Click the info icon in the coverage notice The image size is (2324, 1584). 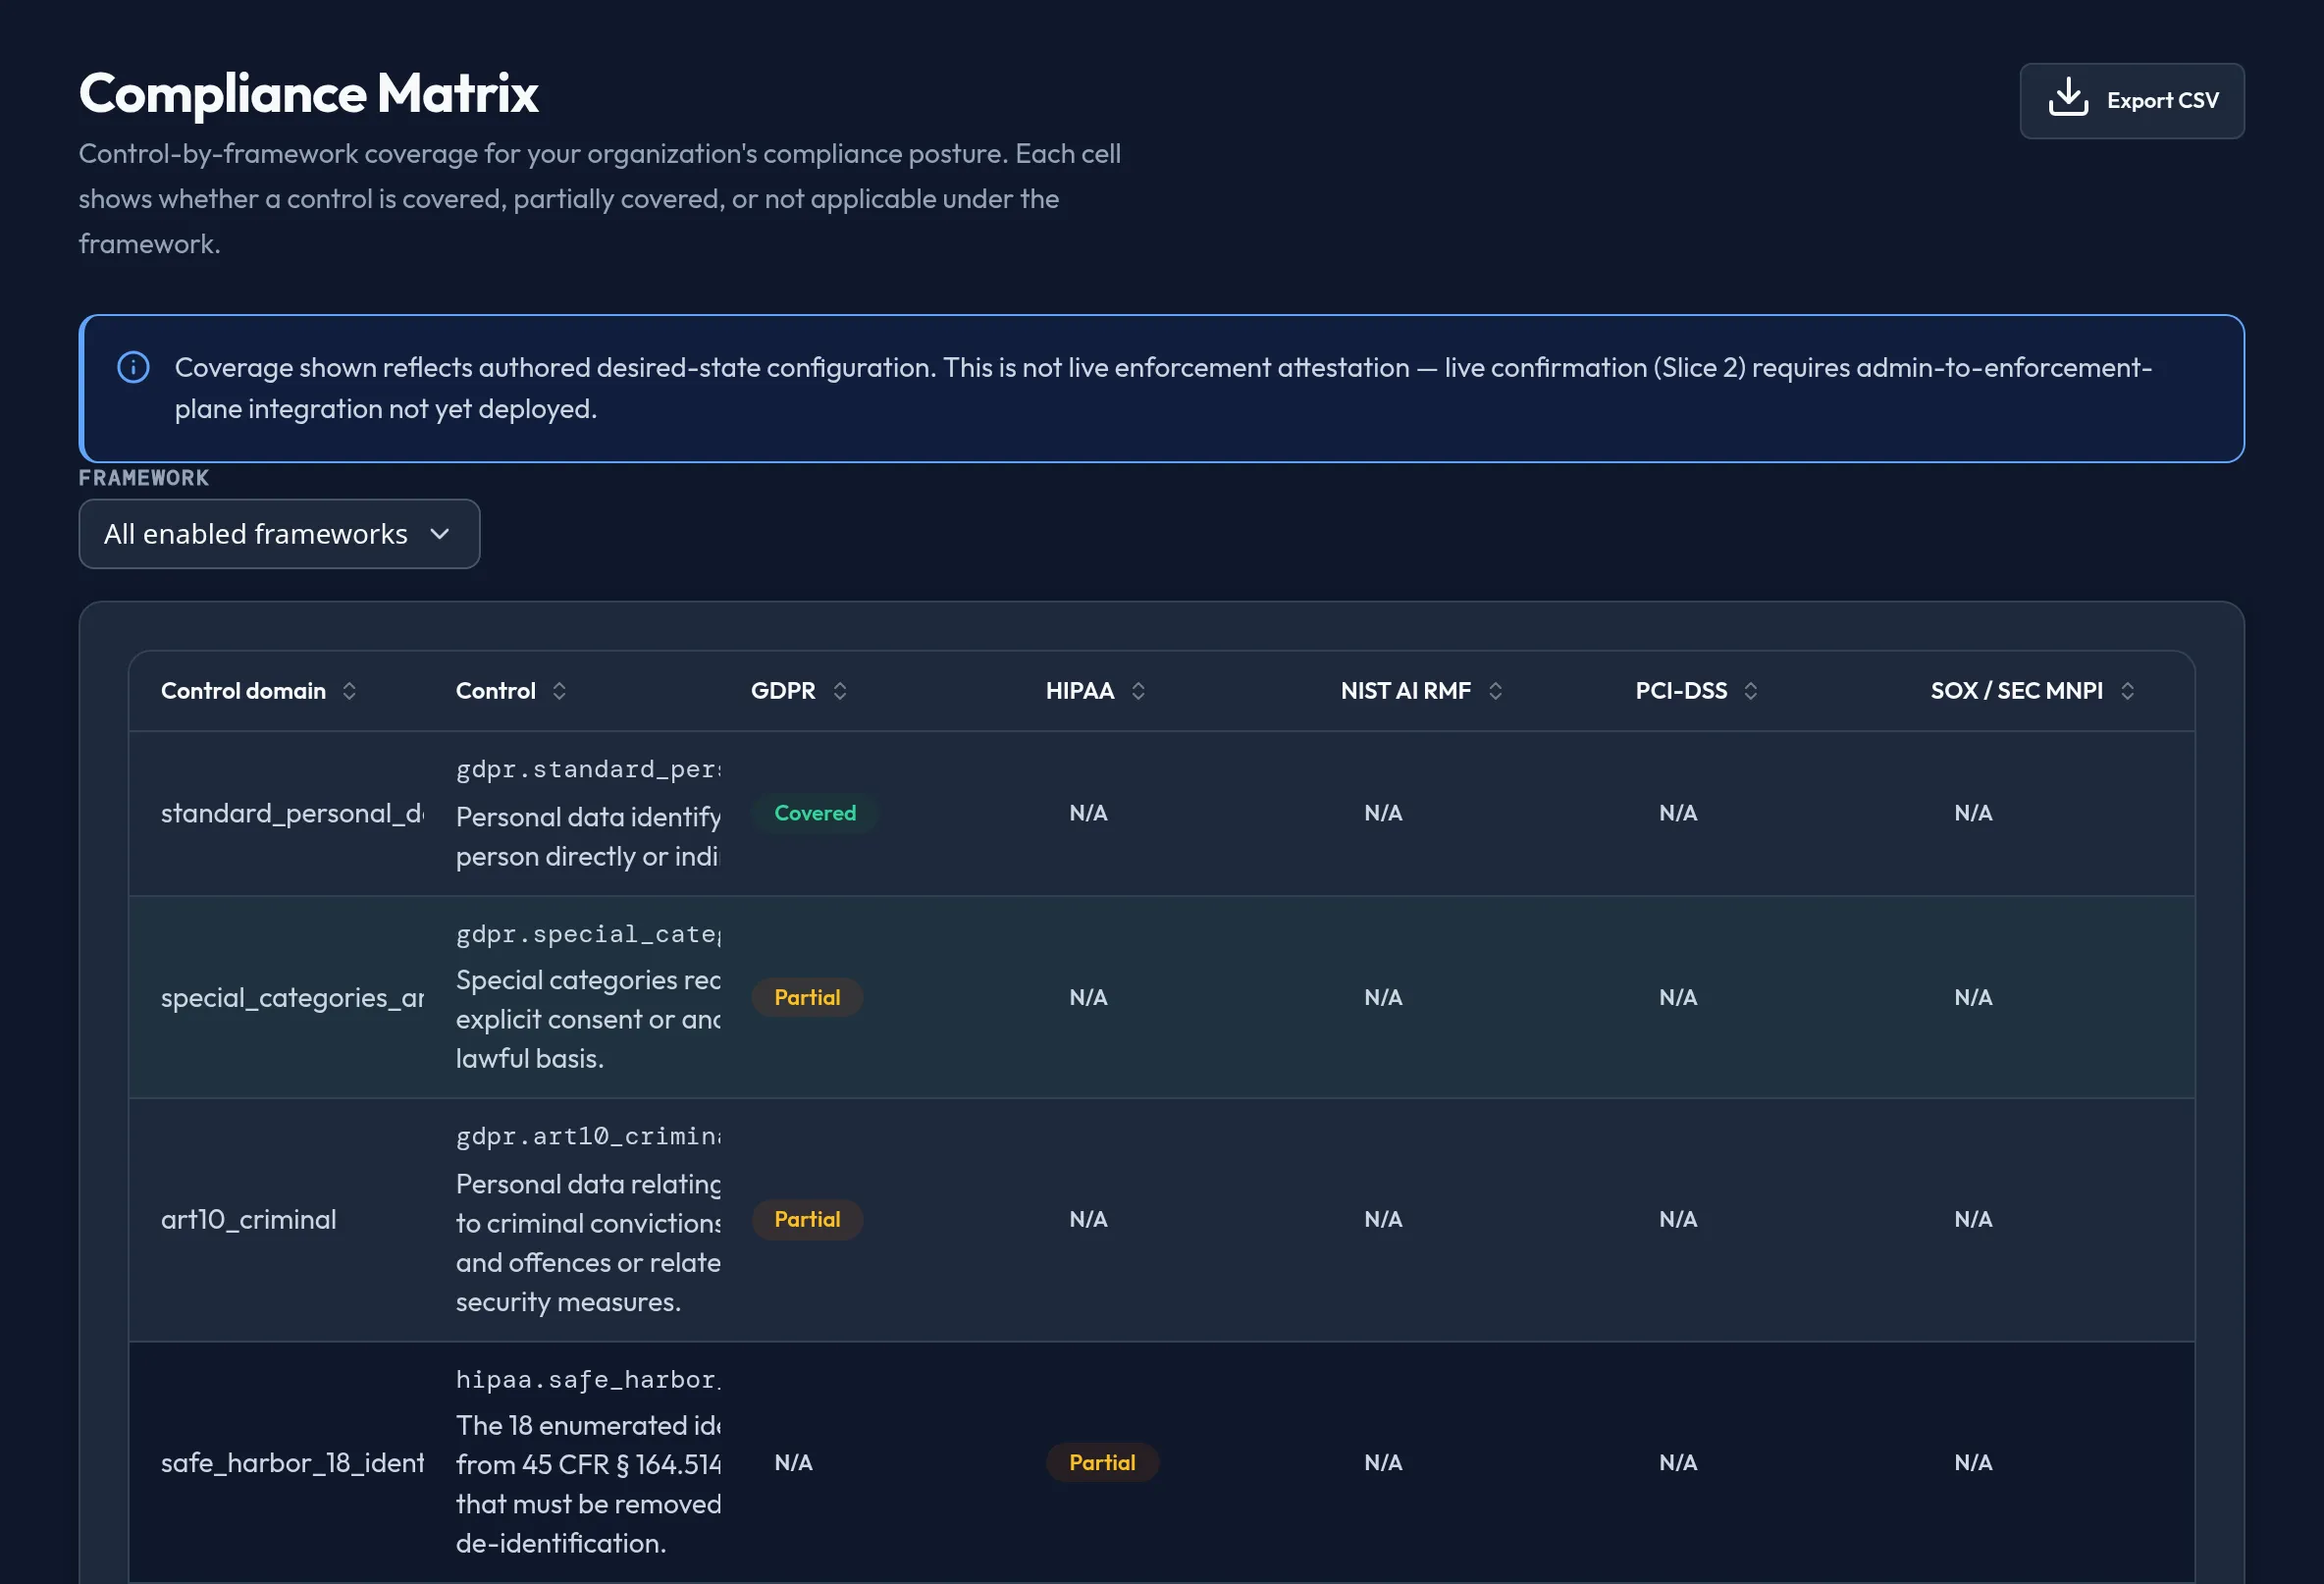[x=133, y=367]
